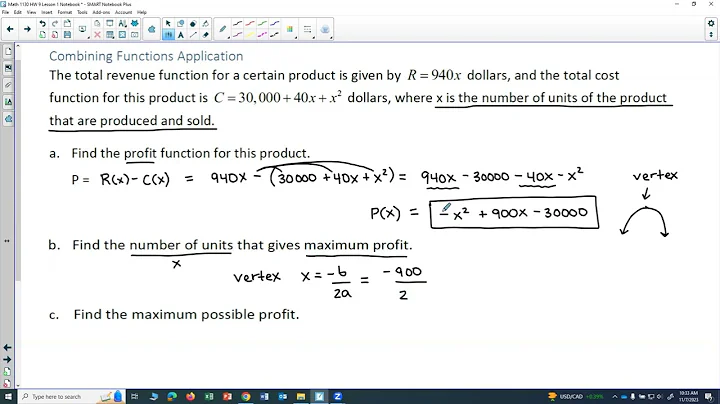The image size is (720, 404).
Task: Open transparency options dropdown
Action: (x=325, y=29)
